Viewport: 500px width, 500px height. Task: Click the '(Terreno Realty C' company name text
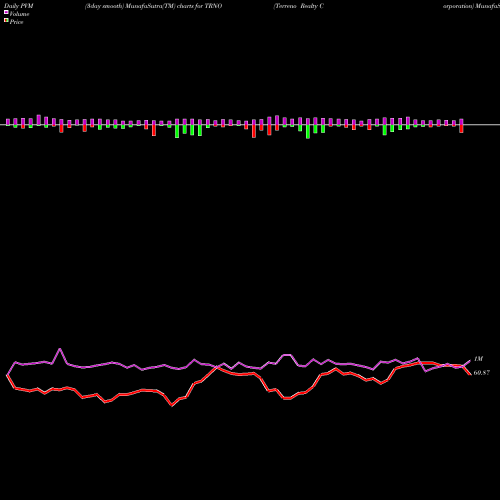pos(299,6)
